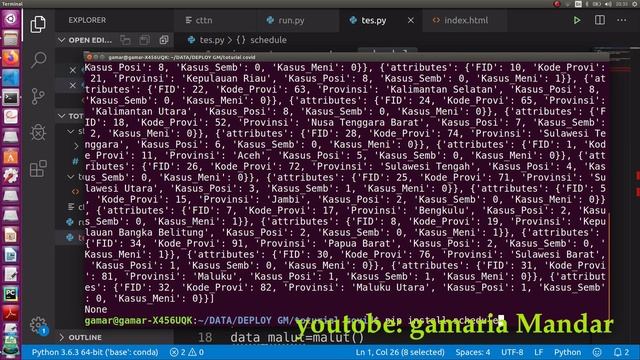Click Close All Editors icon
This screenshot has height=360, width=640.
click(x=164, y=40)
